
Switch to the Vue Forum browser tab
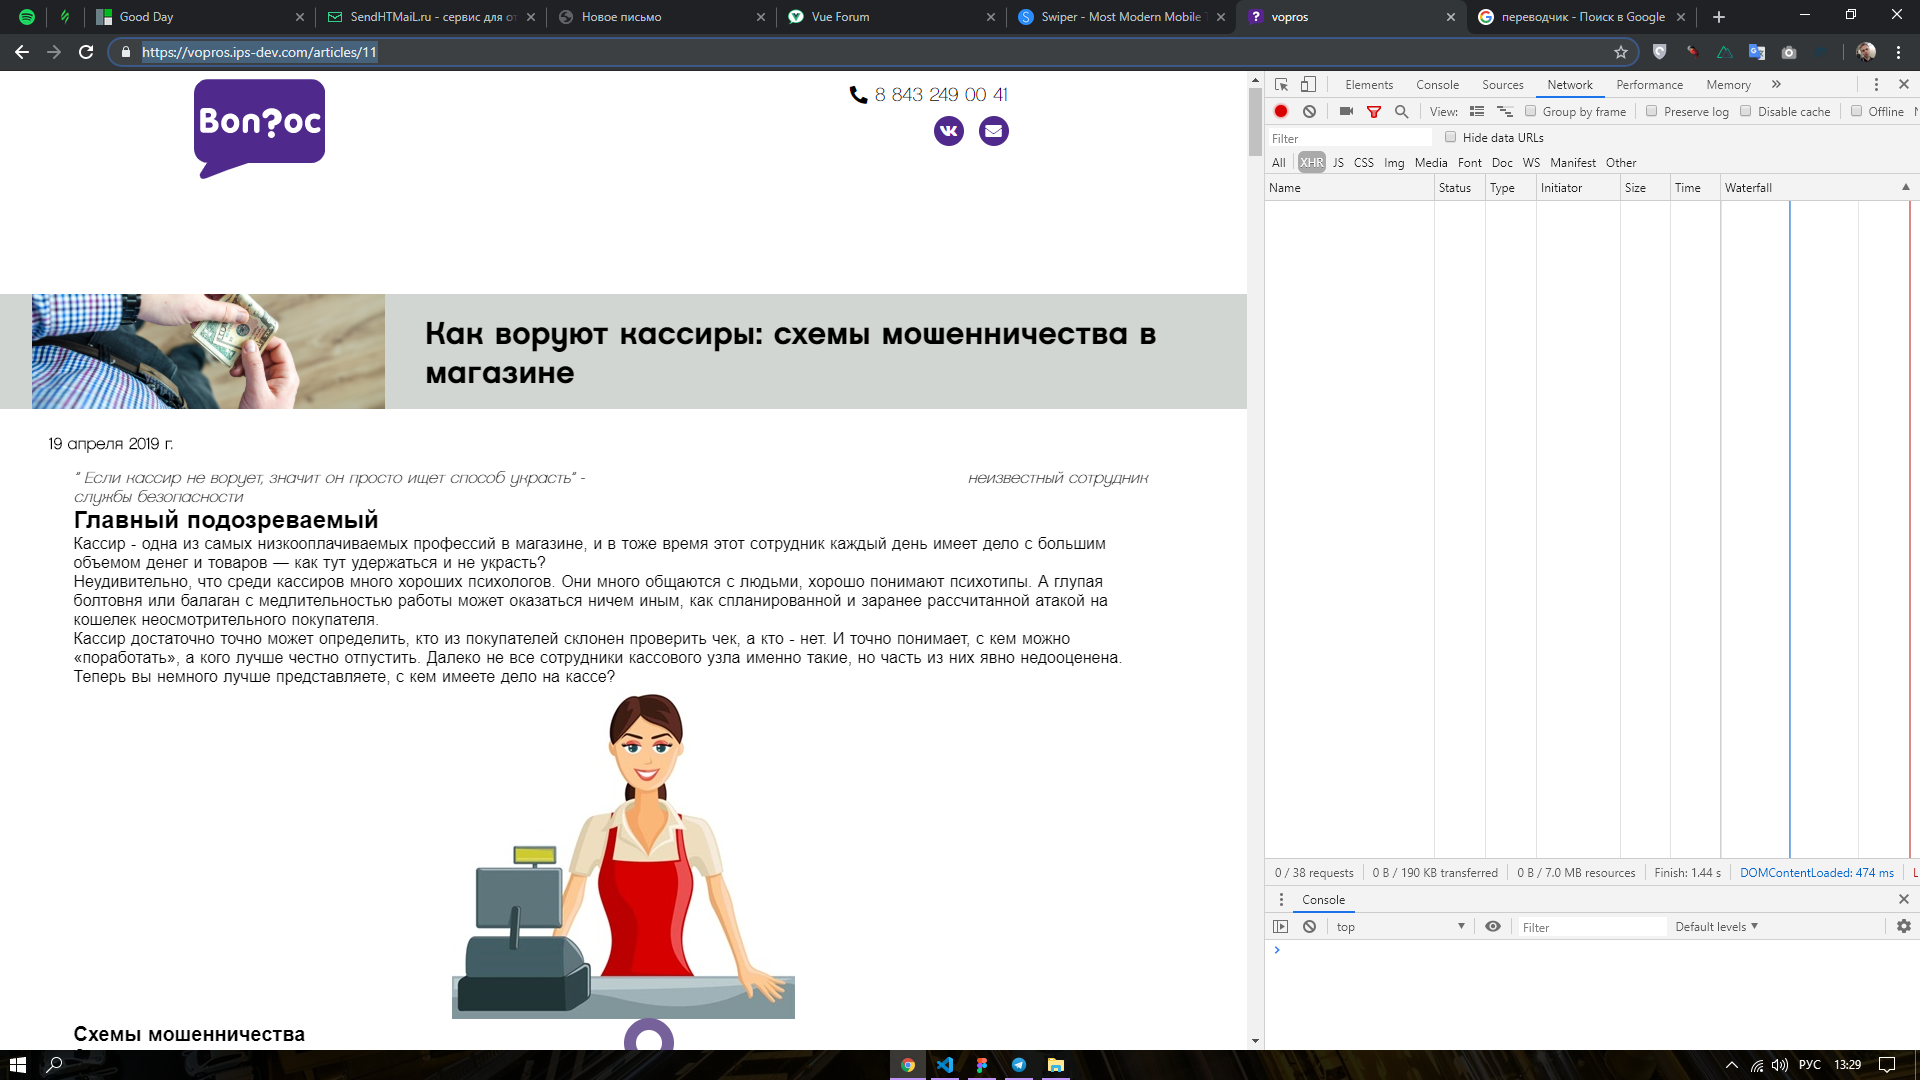pos(890,17)
